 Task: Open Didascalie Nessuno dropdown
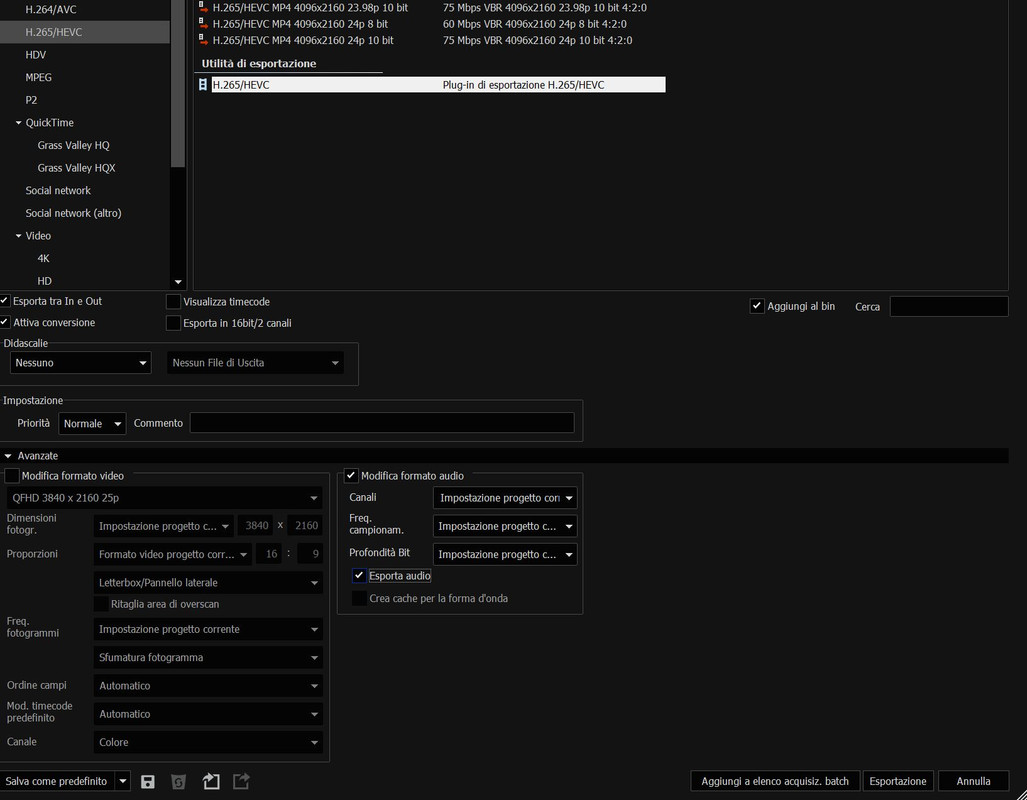point(81,363)
